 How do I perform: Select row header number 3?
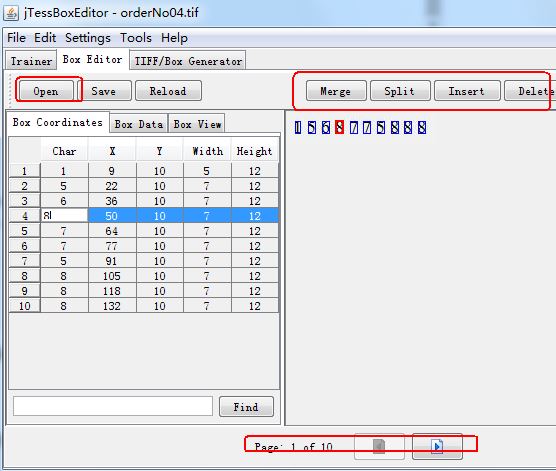pos(24,200)
